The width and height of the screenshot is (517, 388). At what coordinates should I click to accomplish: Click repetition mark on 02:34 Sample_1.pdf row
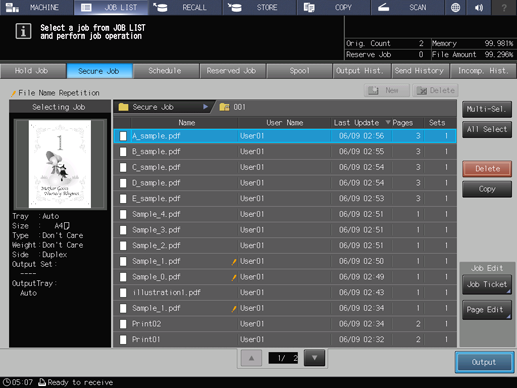[234, 309]
